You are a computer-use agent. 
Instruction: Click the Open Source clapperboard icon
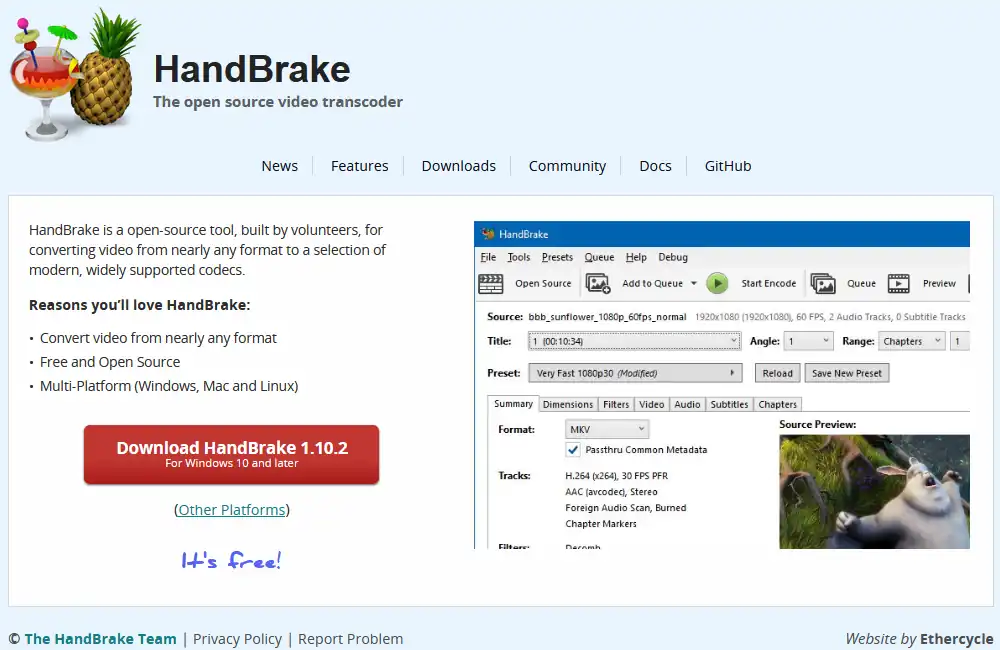490,283
